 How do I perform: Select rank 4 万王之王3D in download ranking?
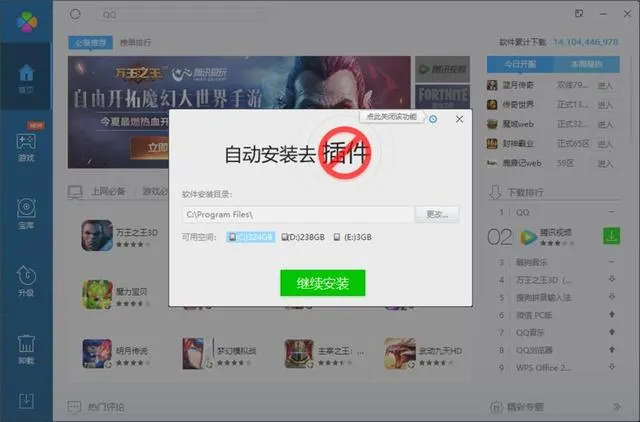click(x=544, y=280)
